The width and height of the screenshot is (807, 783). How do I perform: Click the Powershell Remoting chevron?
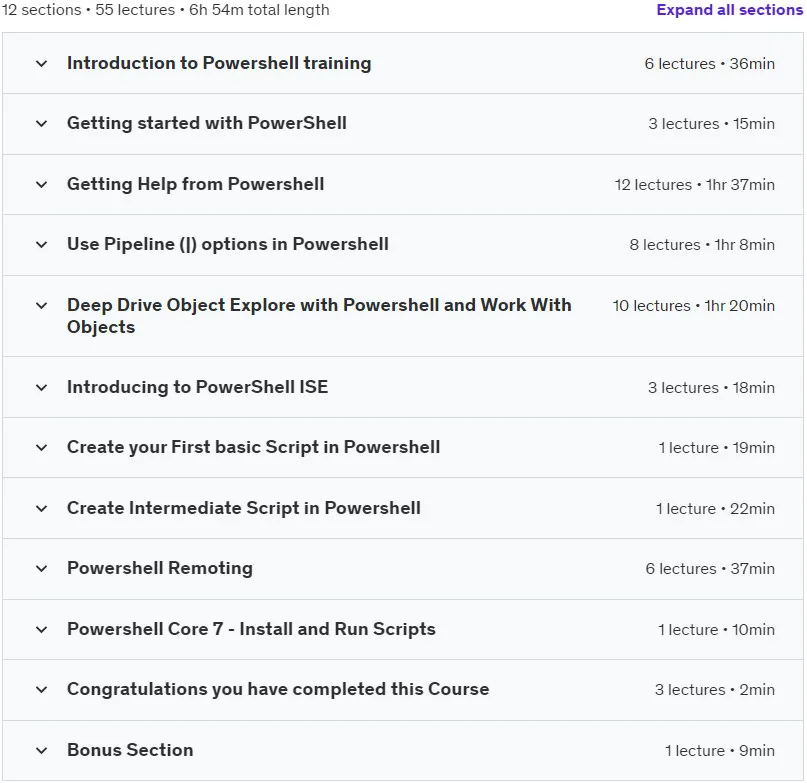pyautogui.click(x=42, y=569)
